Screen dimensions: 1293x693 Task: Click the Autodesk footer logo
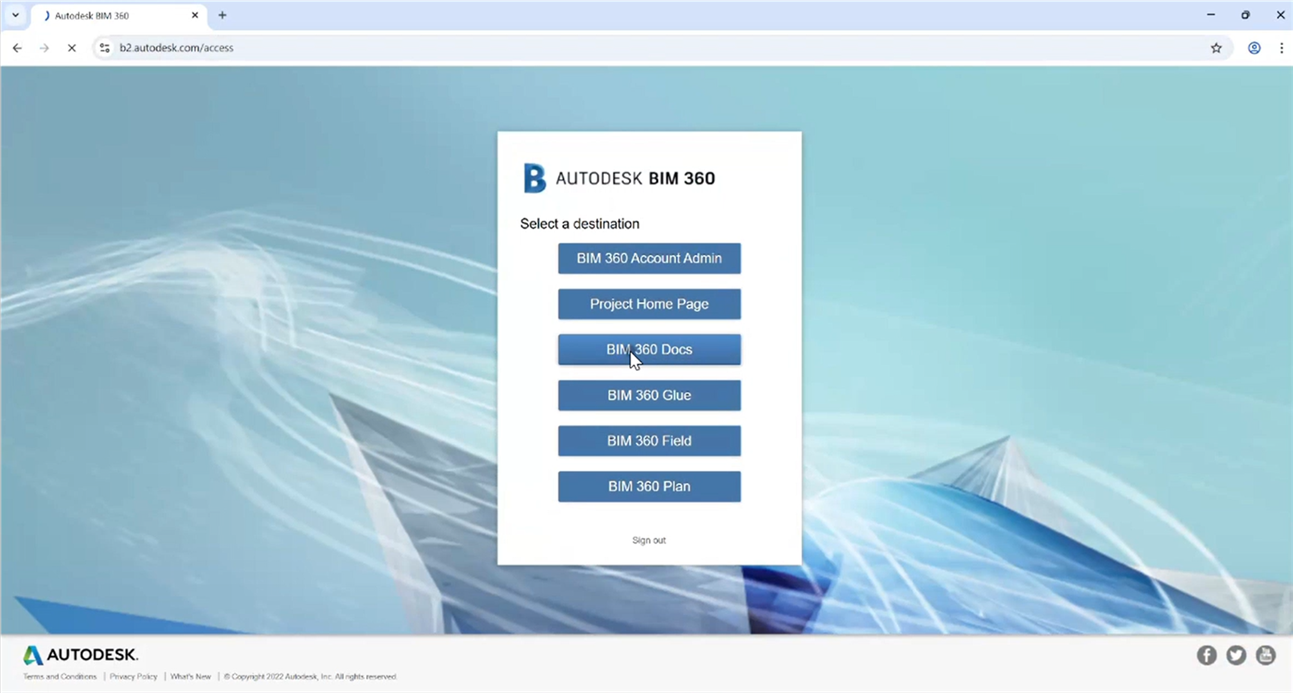pos(81,655)
